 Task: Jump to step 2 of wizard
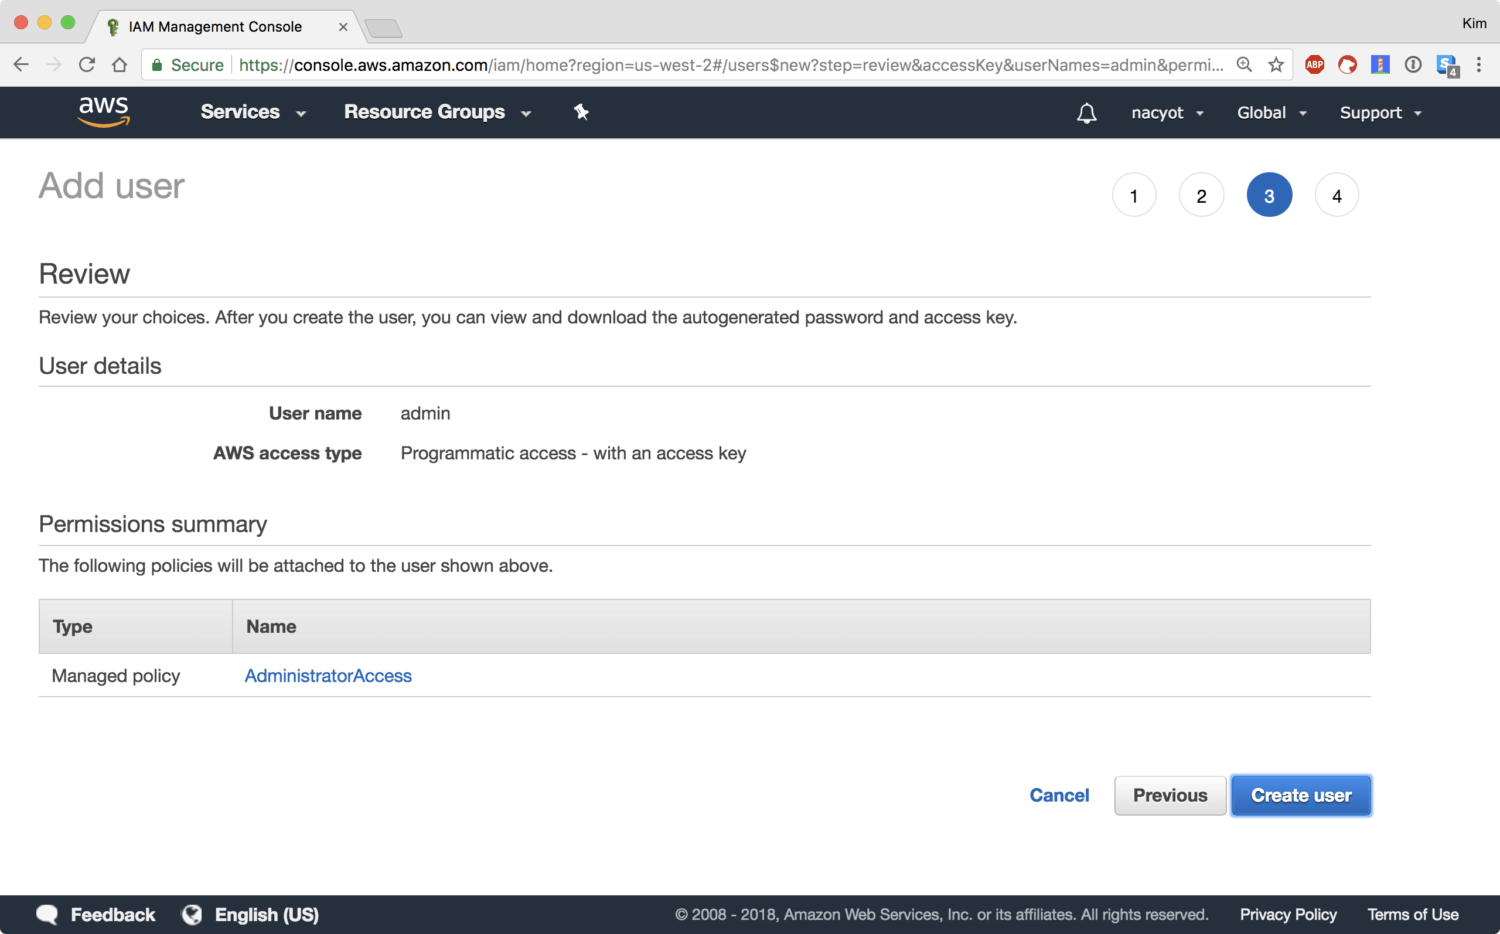[x=1201, y=196]
